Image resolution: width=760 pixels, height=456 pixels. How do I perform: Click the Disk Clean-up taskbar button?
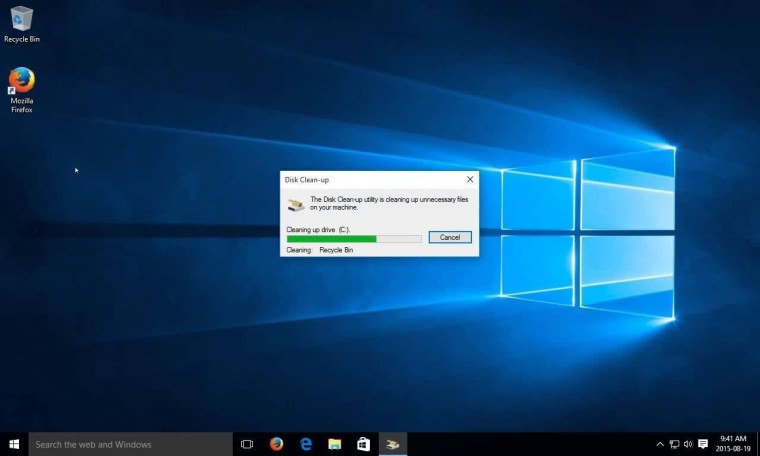click(394, 444)
